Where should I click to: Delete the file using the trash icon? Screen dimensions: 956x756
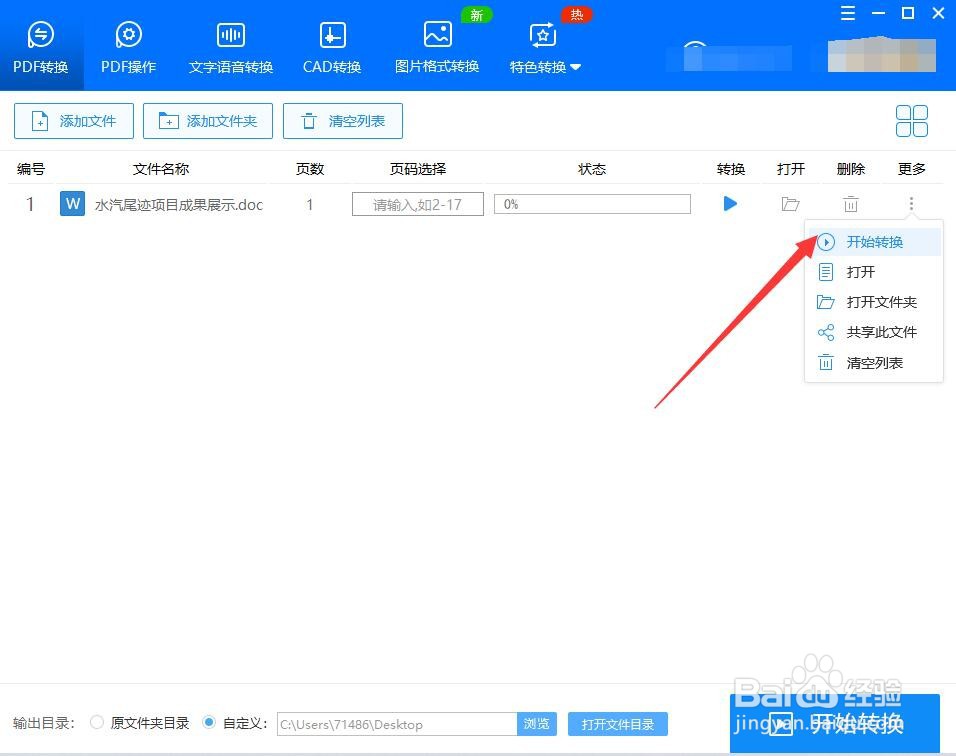click(850, 204)
